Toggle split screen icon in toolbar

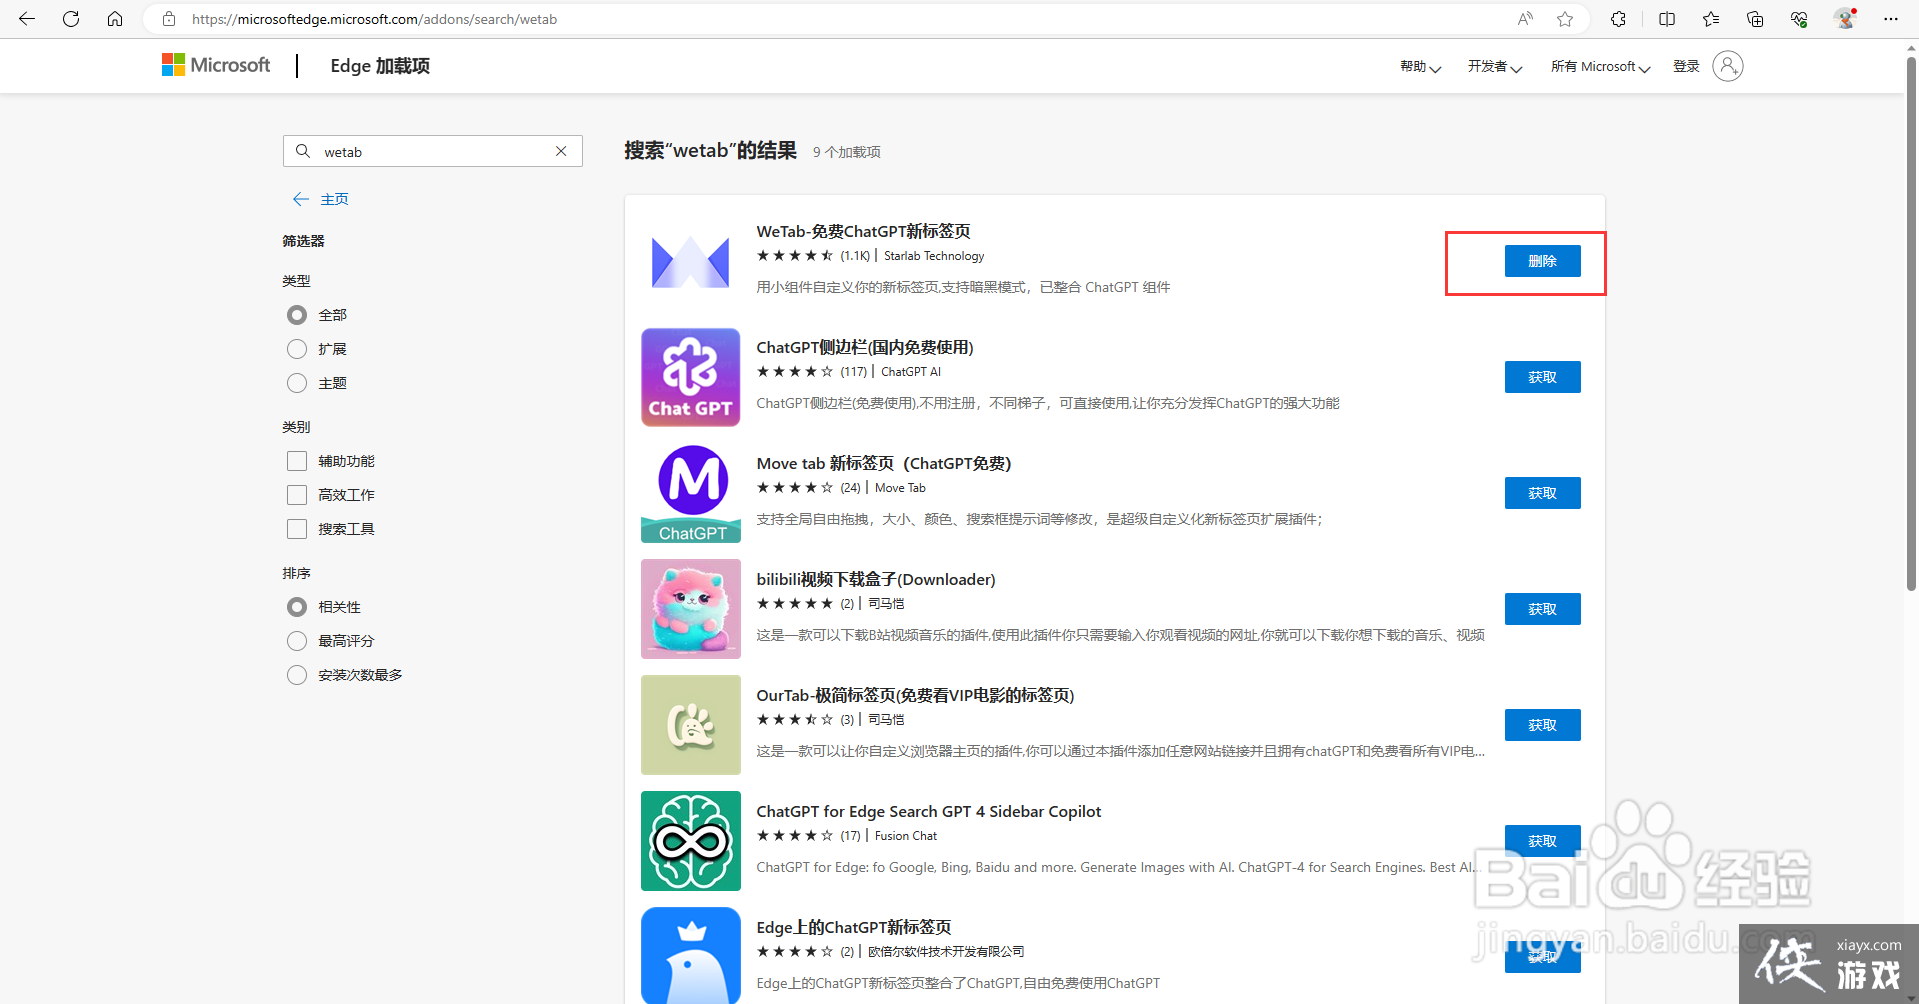click(x=1667, y=19)
